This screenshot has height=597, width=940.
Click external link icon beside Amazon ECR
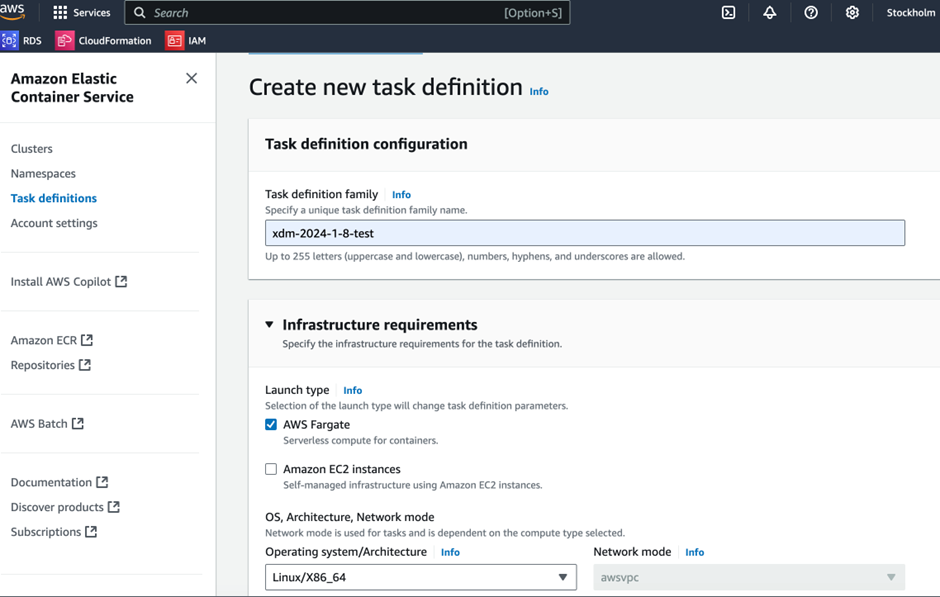point(87,340)
